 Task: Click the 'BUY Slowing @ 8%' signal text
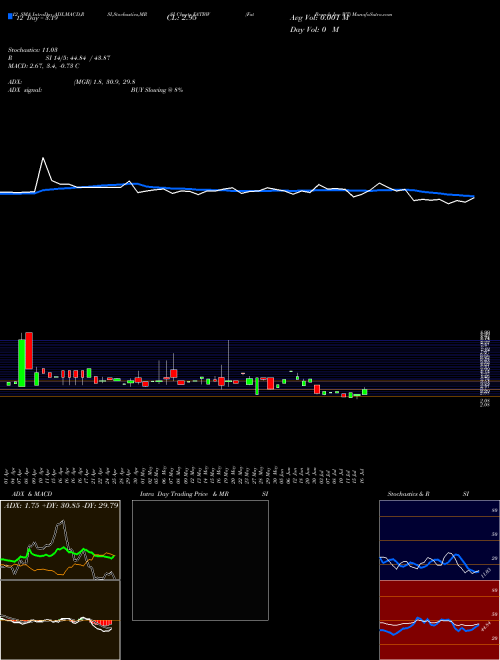[157, 90]
